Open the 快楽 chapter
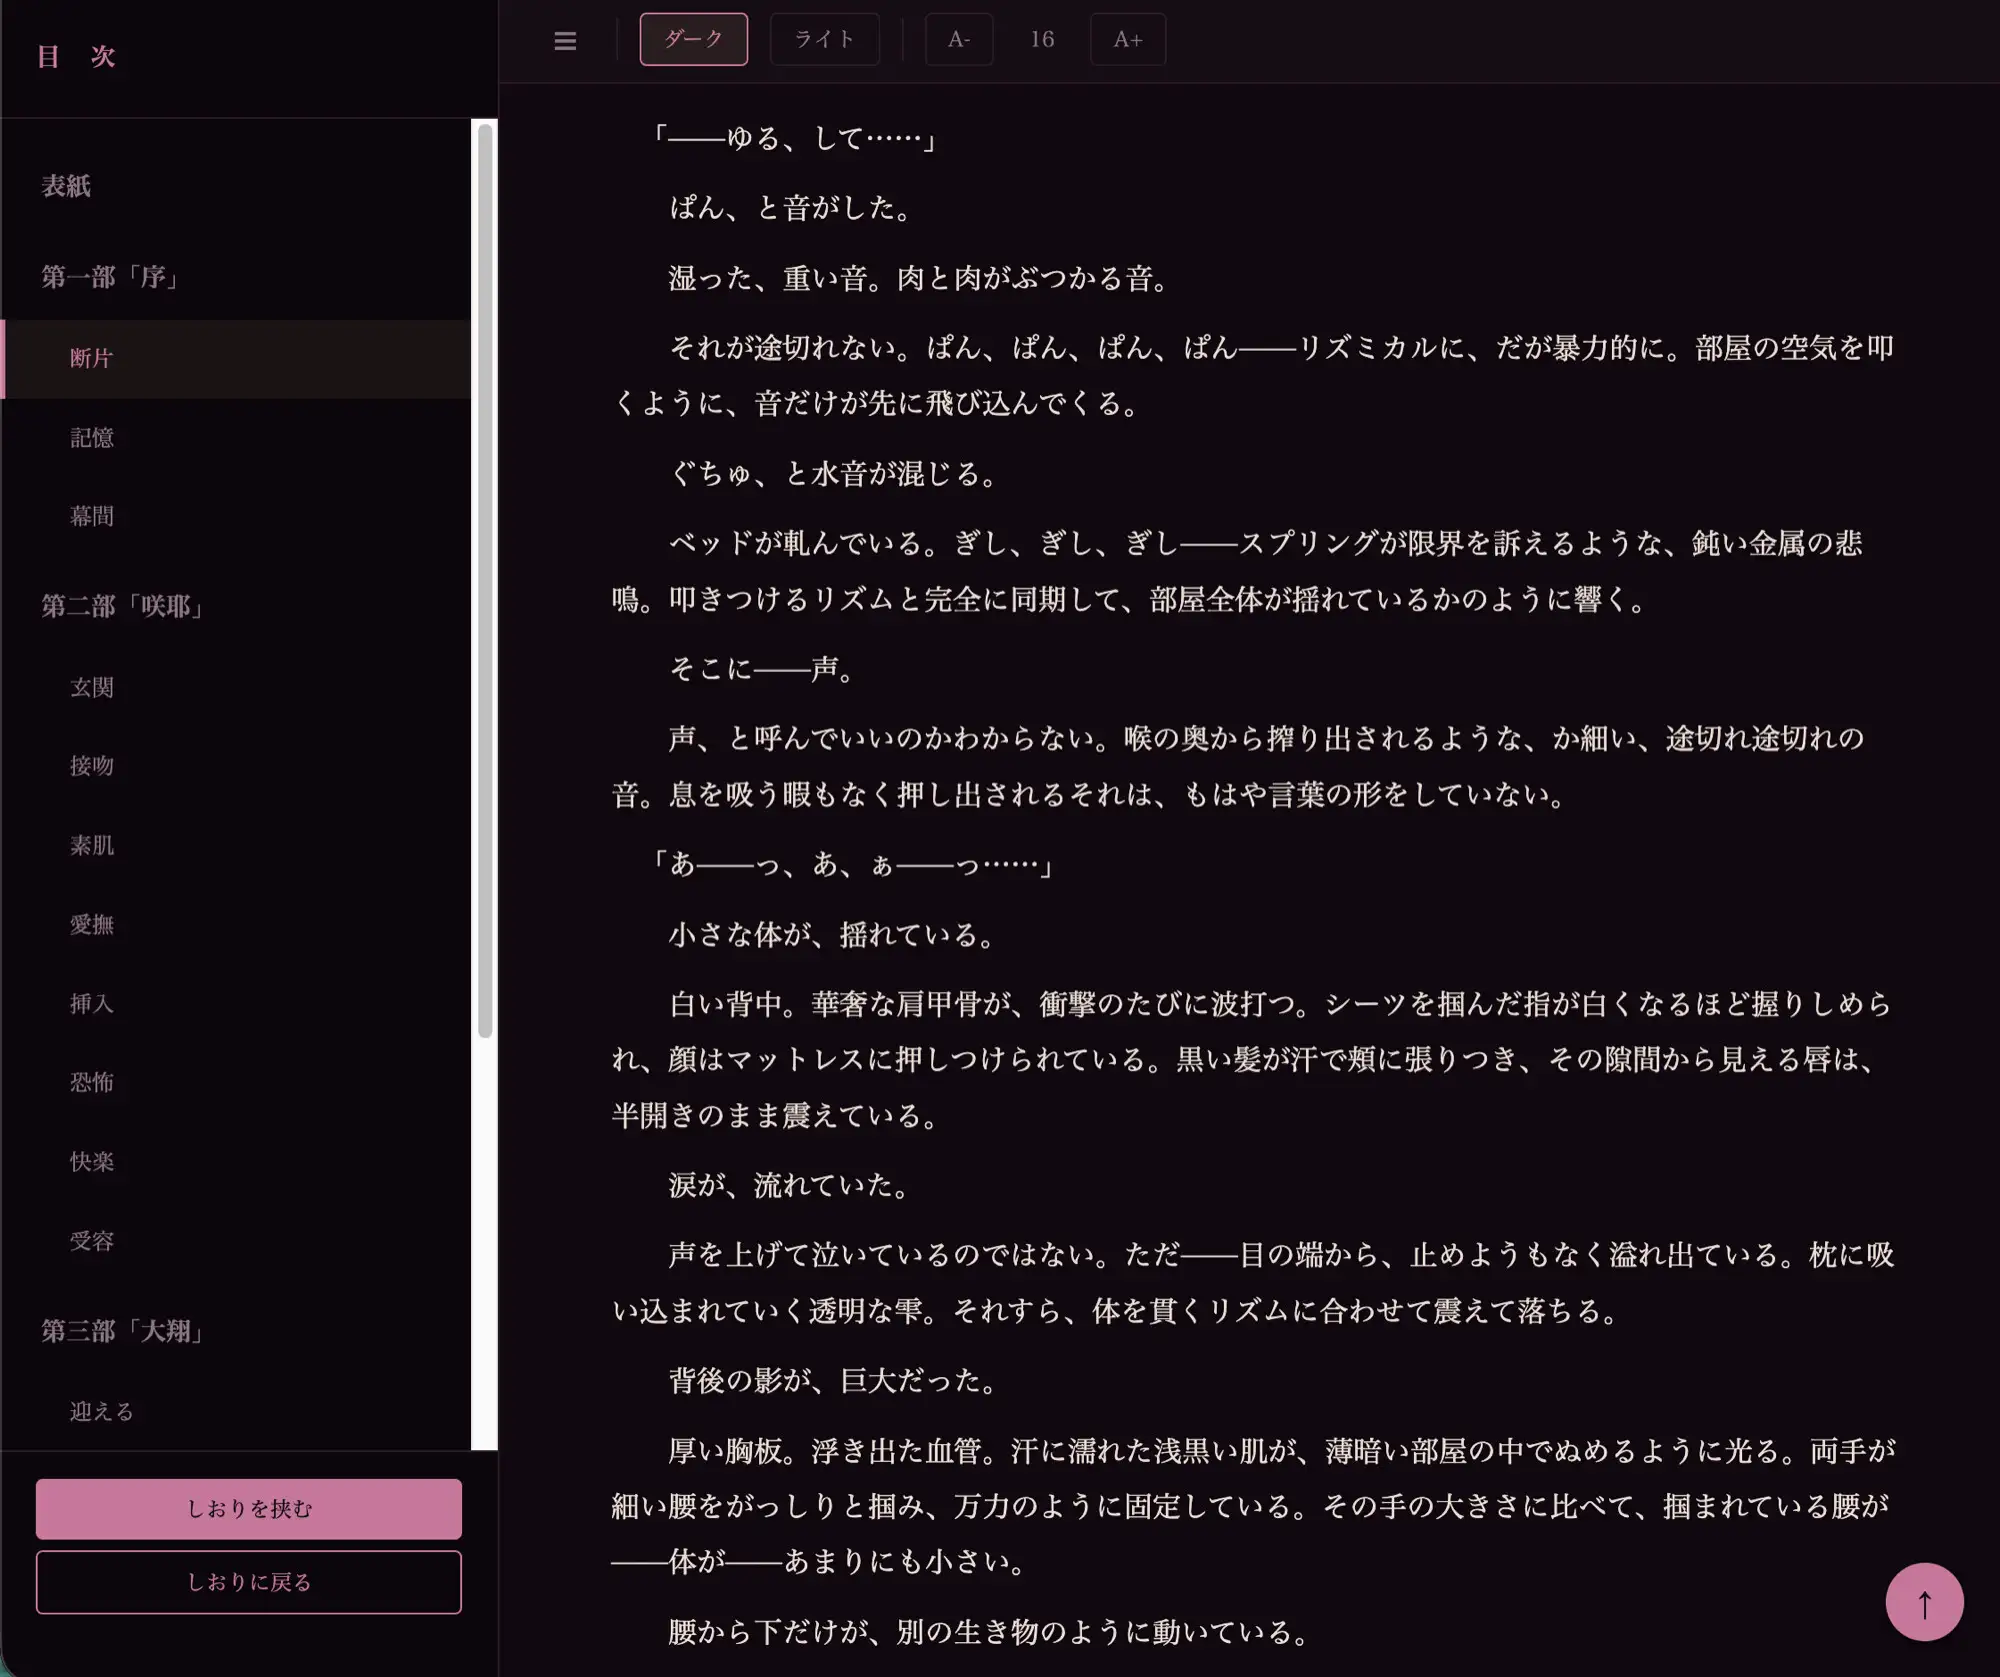2000x1677 pixels. point(93,1161)
